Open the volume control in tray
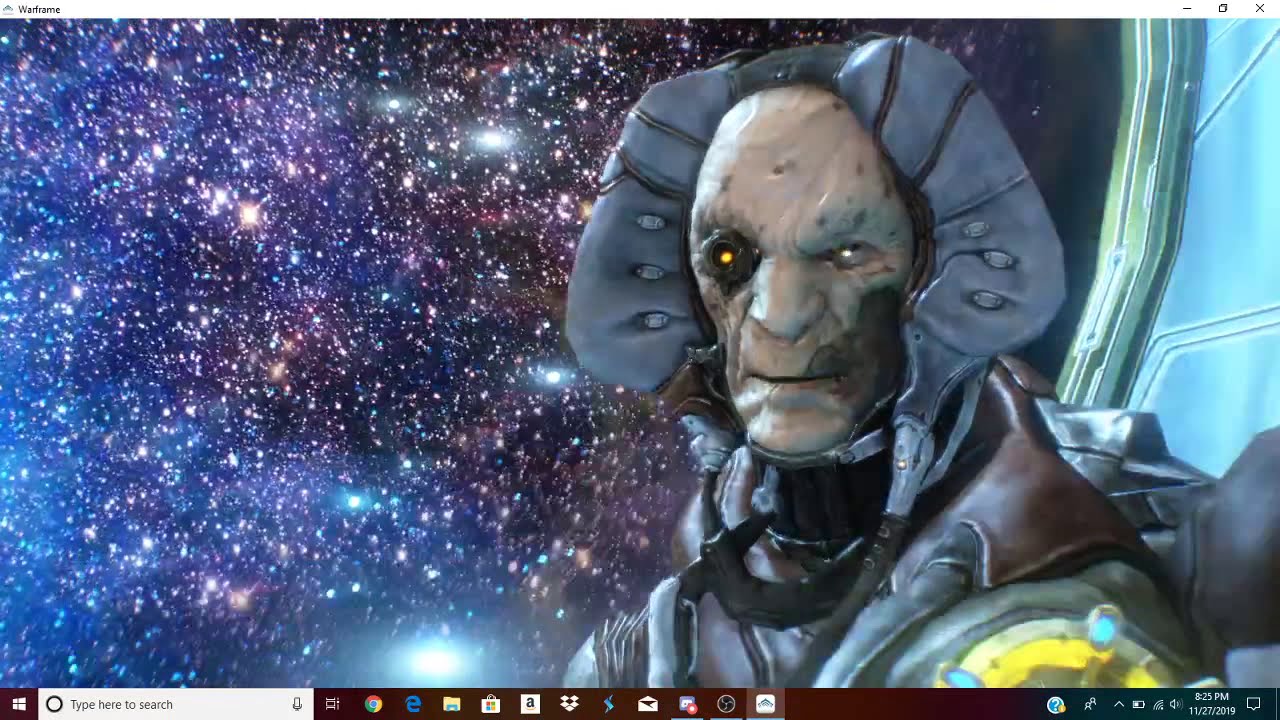The width and height of the screenshot is (1280, 720). (x=1176, y=705)
